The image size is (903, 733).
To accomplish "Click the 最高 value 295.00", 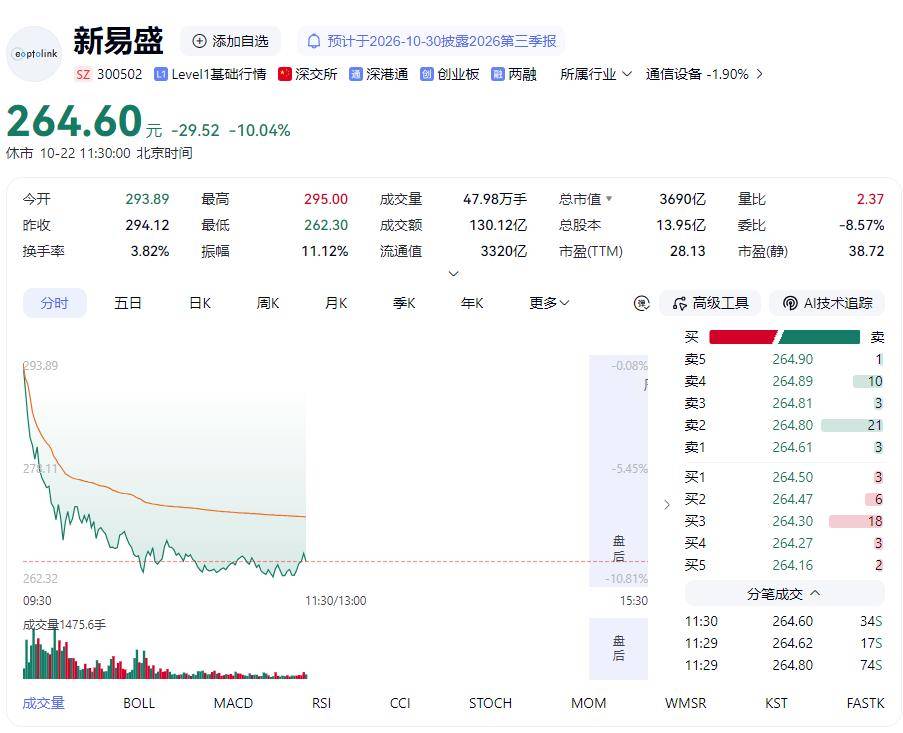I will tap(326, 199).
